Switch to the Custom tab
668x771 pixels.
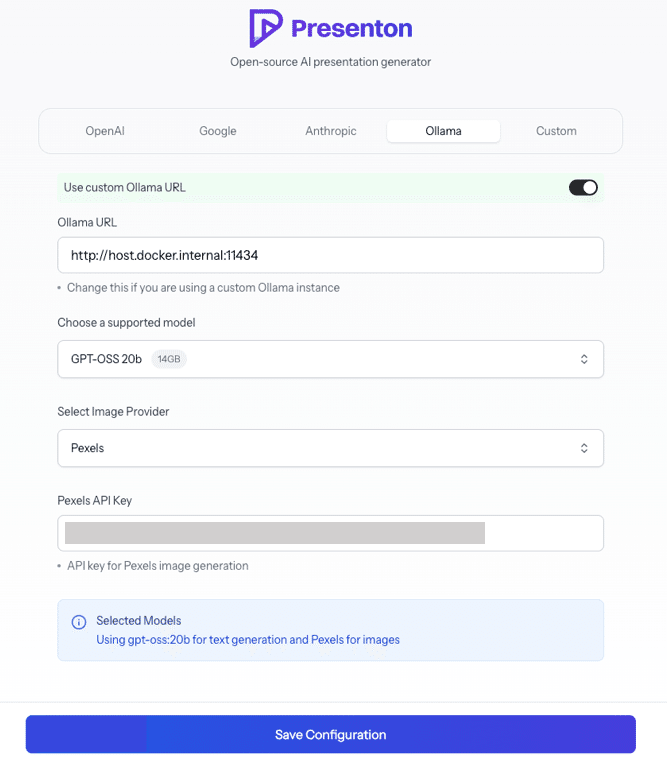556,131
